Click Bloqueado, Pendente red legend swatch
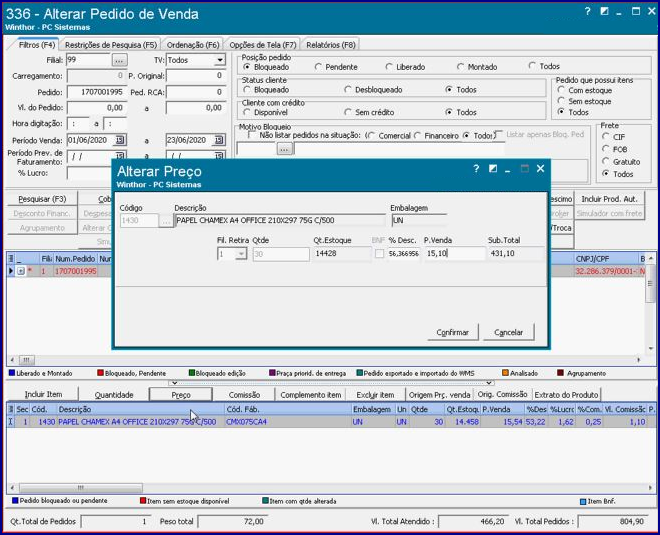 (100, 373)
